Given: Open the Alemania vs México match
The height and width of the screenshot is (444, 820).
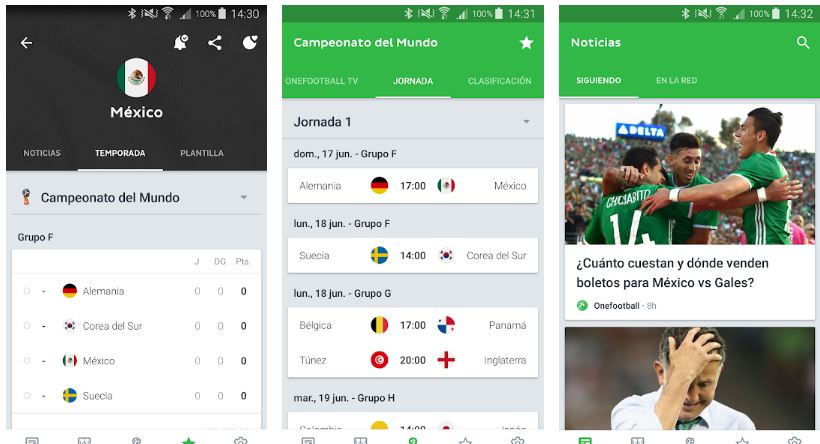Looking at the screenshot, I should pos(413,186).
